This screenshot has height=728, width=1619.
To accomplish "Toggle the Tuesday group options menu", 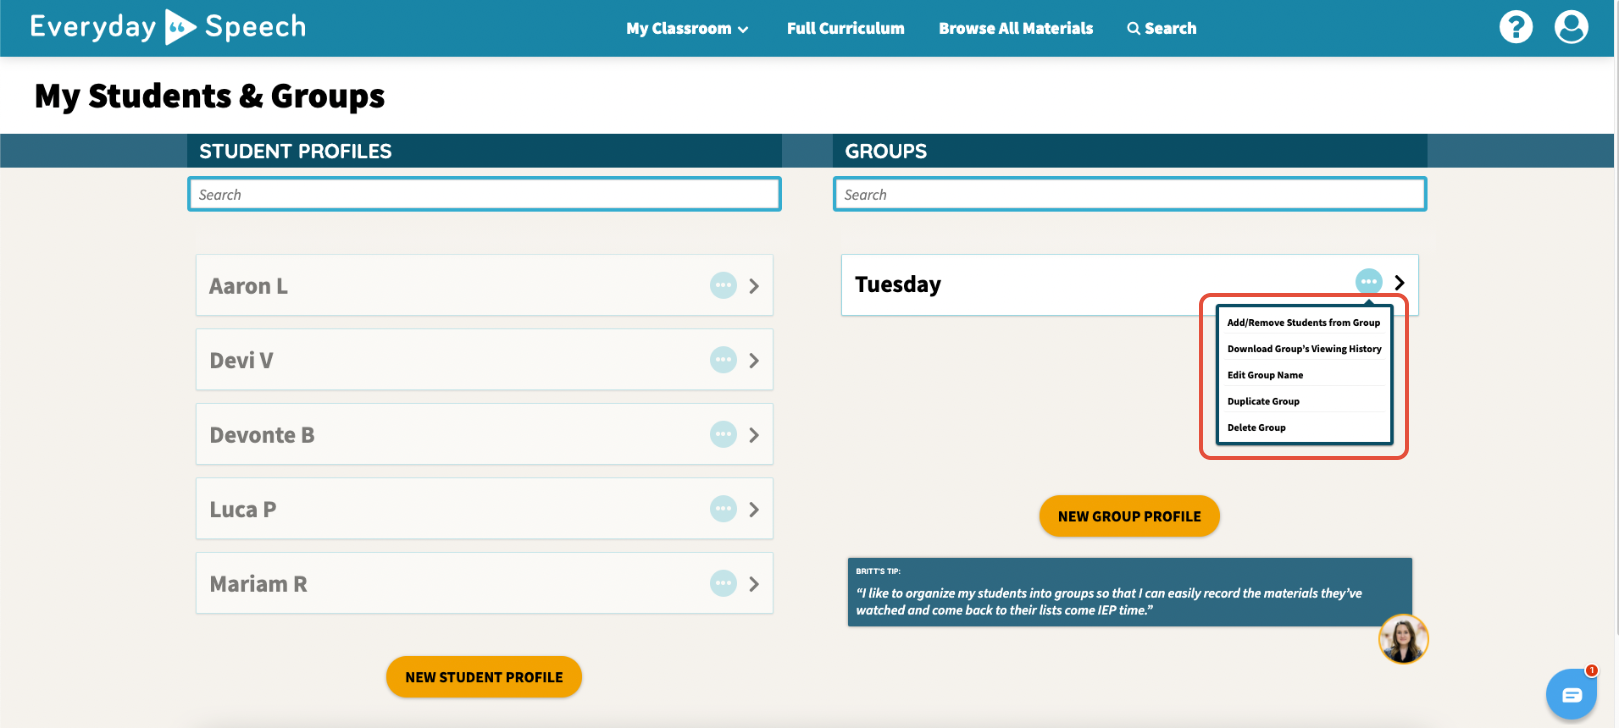I will coord(1369,282).
